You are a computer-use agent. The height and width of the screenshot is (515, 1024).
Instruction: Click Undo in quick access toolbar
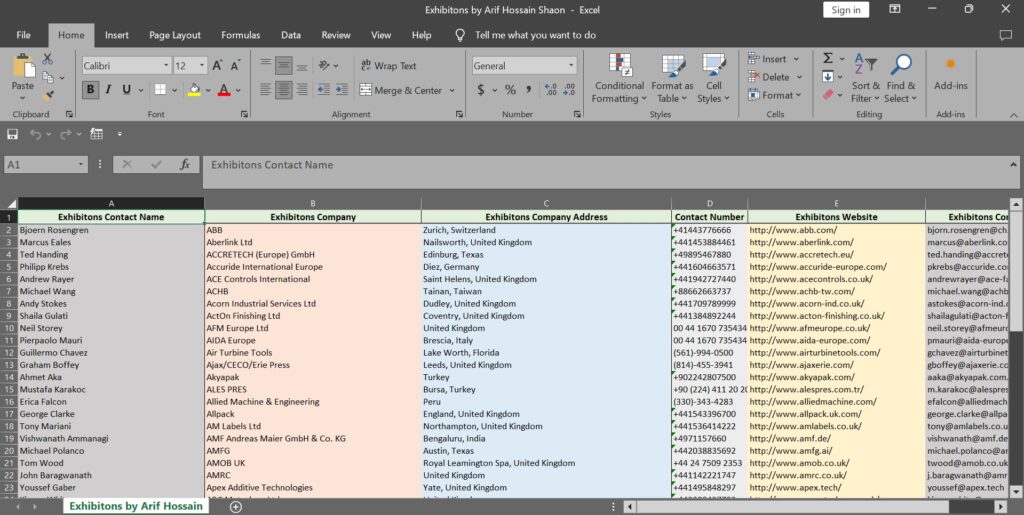pyautogui.click(x=35, y=134)
